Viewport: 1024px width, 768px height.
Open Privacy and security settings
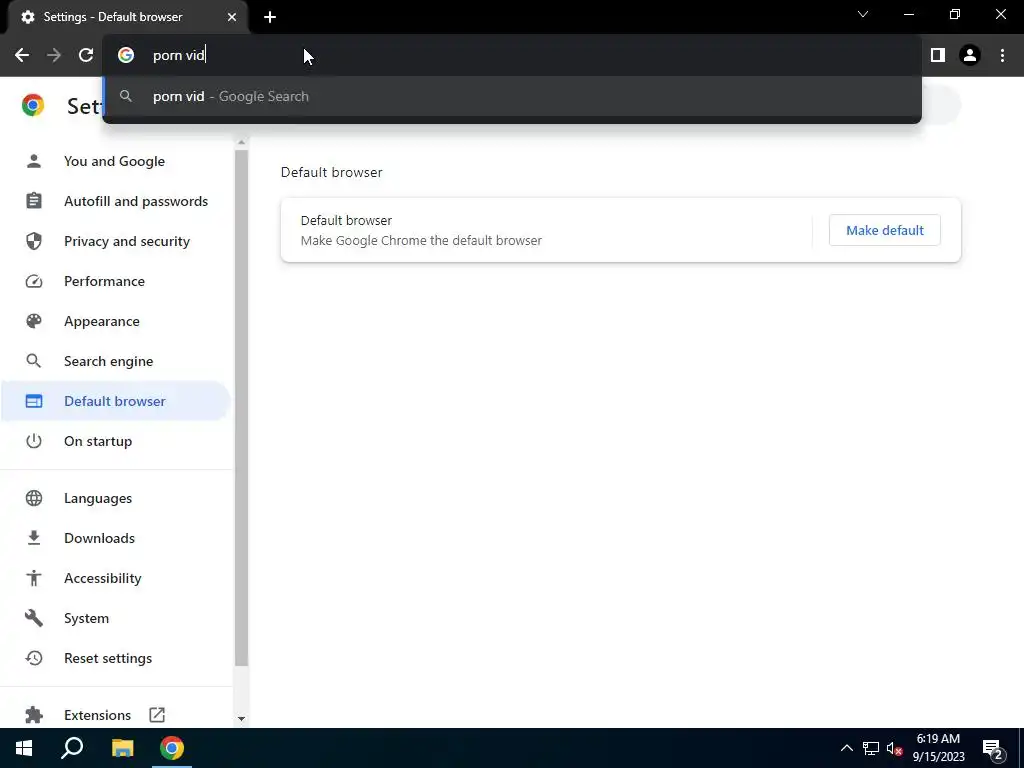coord(127,241)
